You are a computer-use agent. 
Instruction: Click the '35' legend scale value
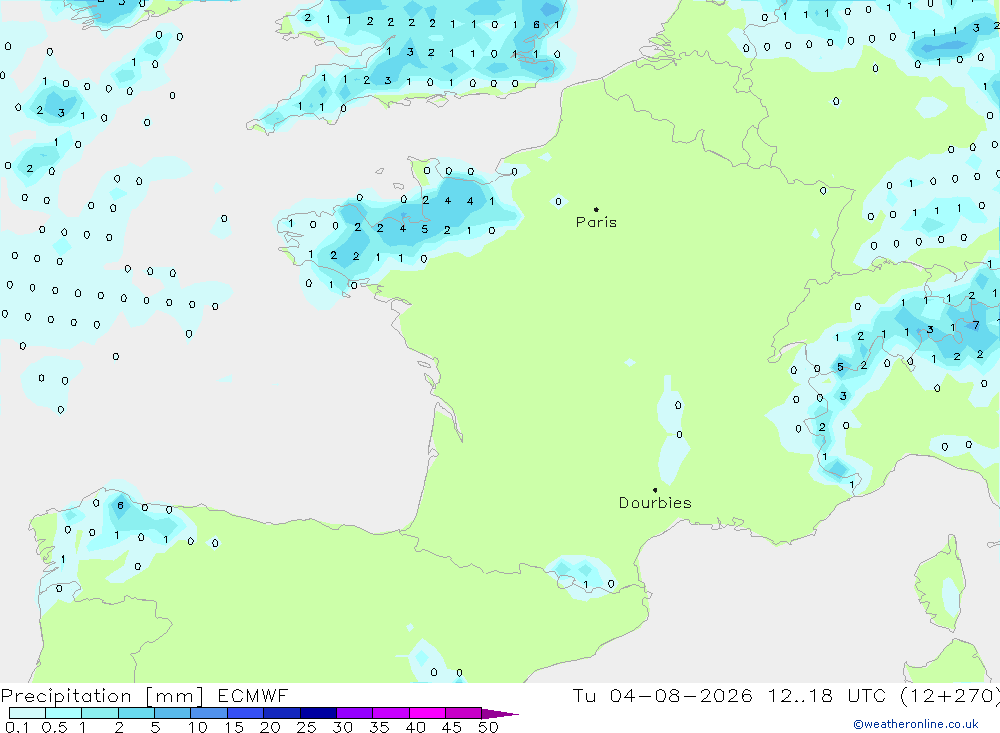coord(379,727)
